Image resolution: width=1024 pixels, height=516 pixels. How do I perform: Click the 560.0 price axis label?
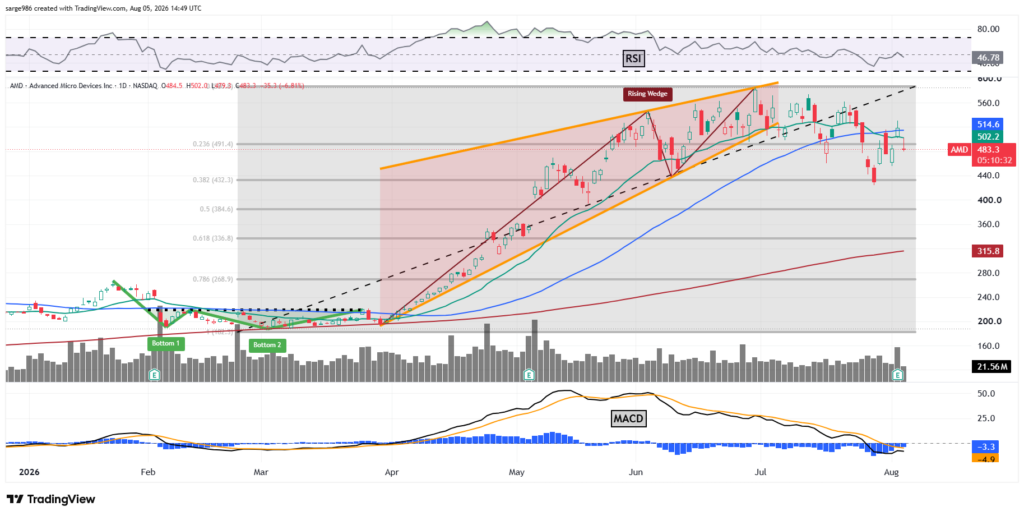tap(989, 103)
